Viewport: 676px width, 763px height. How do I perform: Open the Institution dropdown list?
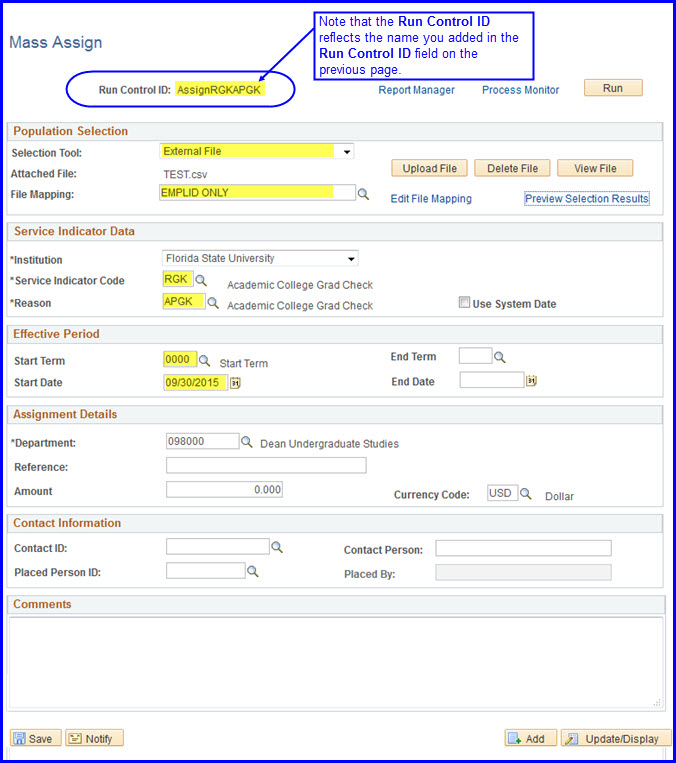click(350, 259)
